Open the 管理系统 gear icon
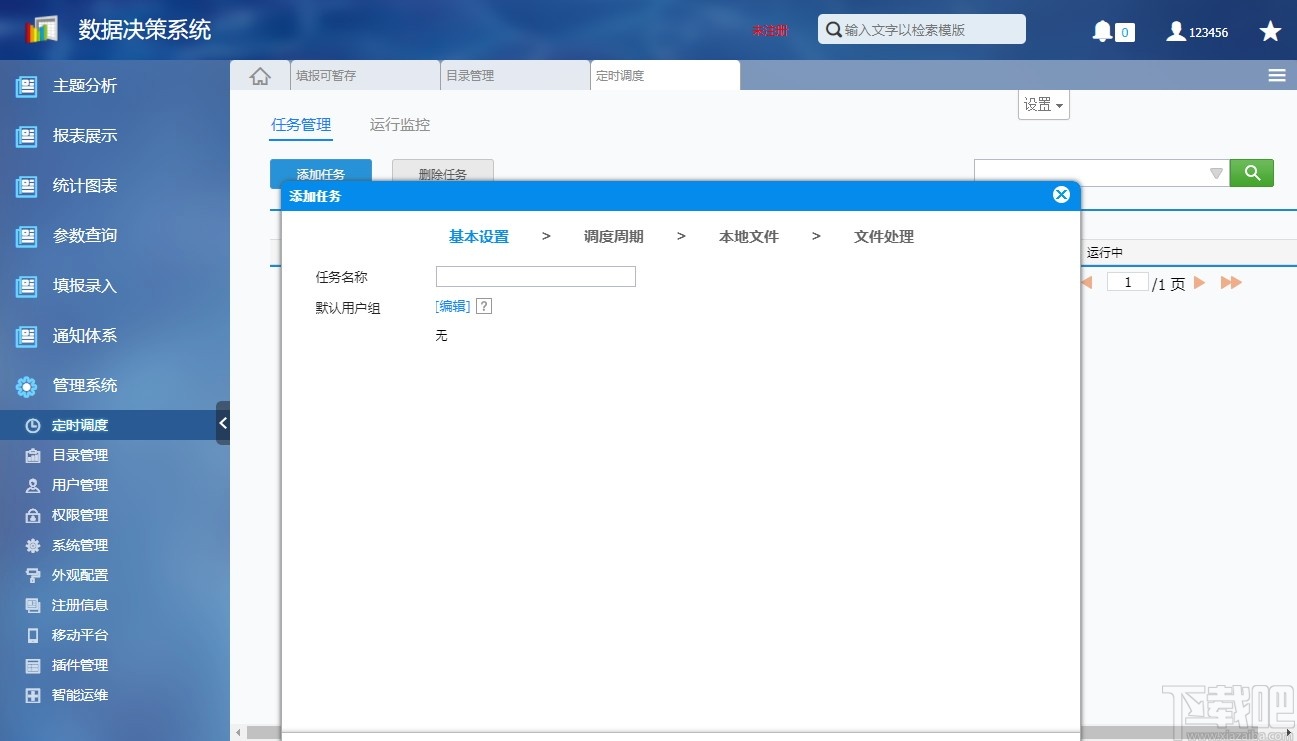 (x=24, y=385)
